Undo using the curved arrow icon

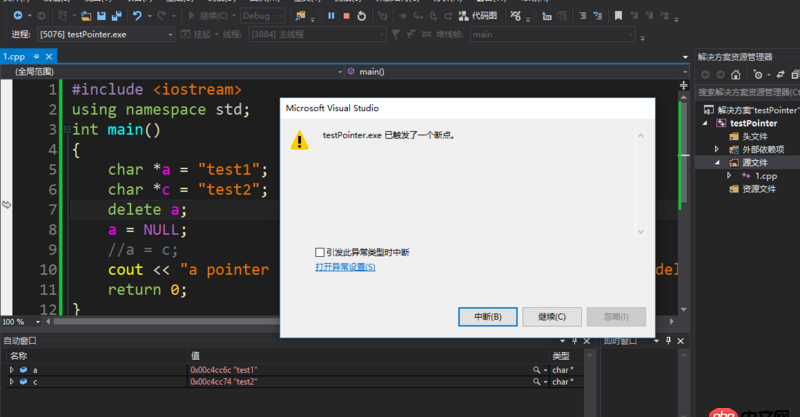[x=137, y=16]
